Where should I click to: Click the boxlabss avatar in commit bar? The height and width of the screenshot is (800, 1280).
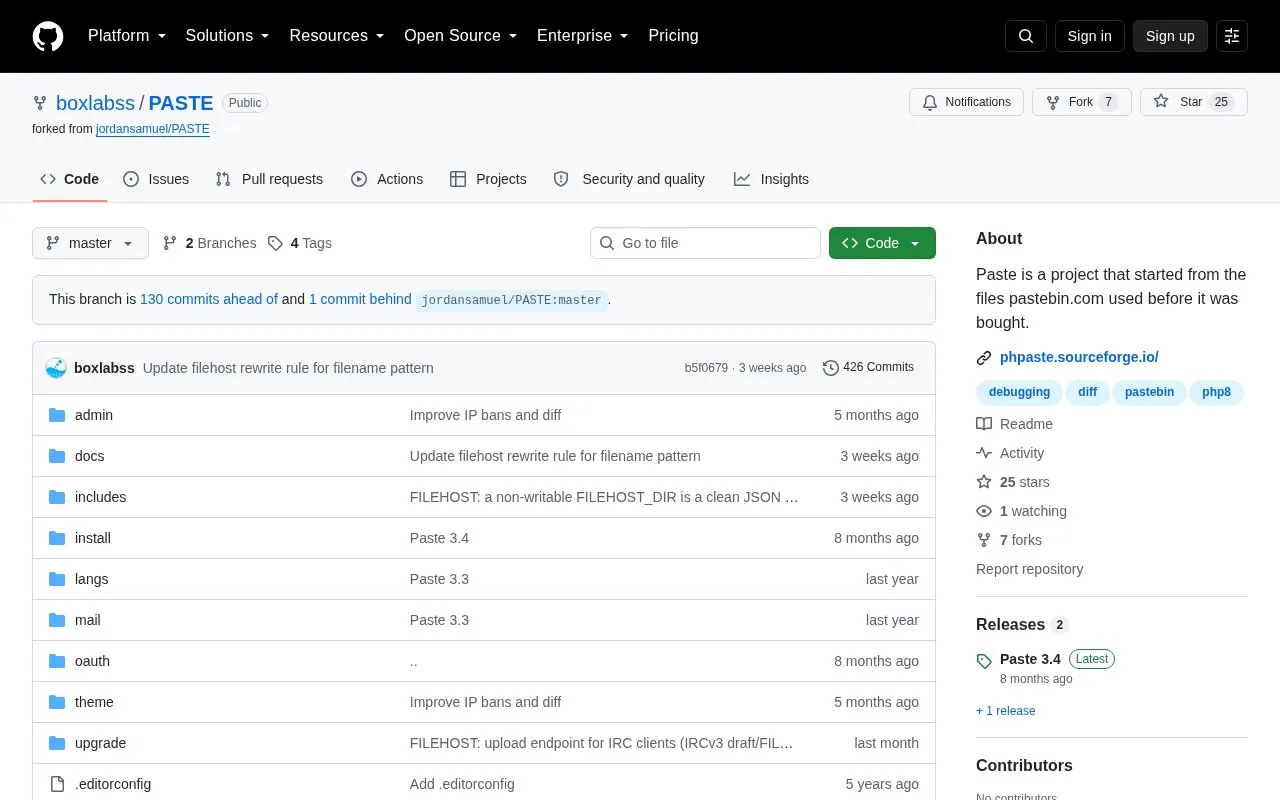56,368
